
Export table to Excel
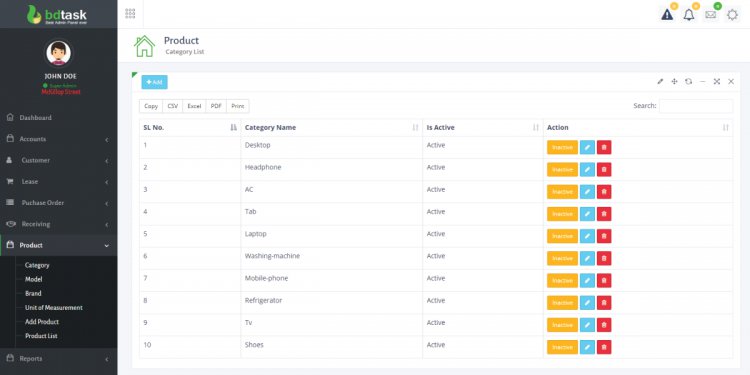[194, 106]
